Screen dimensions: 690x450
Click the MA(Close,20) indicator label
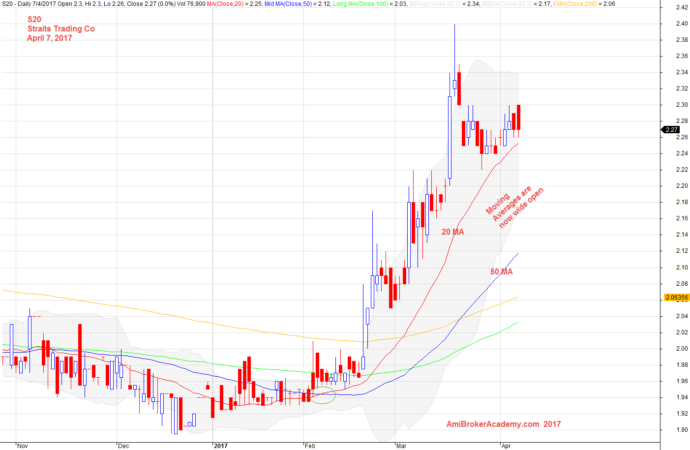pos(225,4)
